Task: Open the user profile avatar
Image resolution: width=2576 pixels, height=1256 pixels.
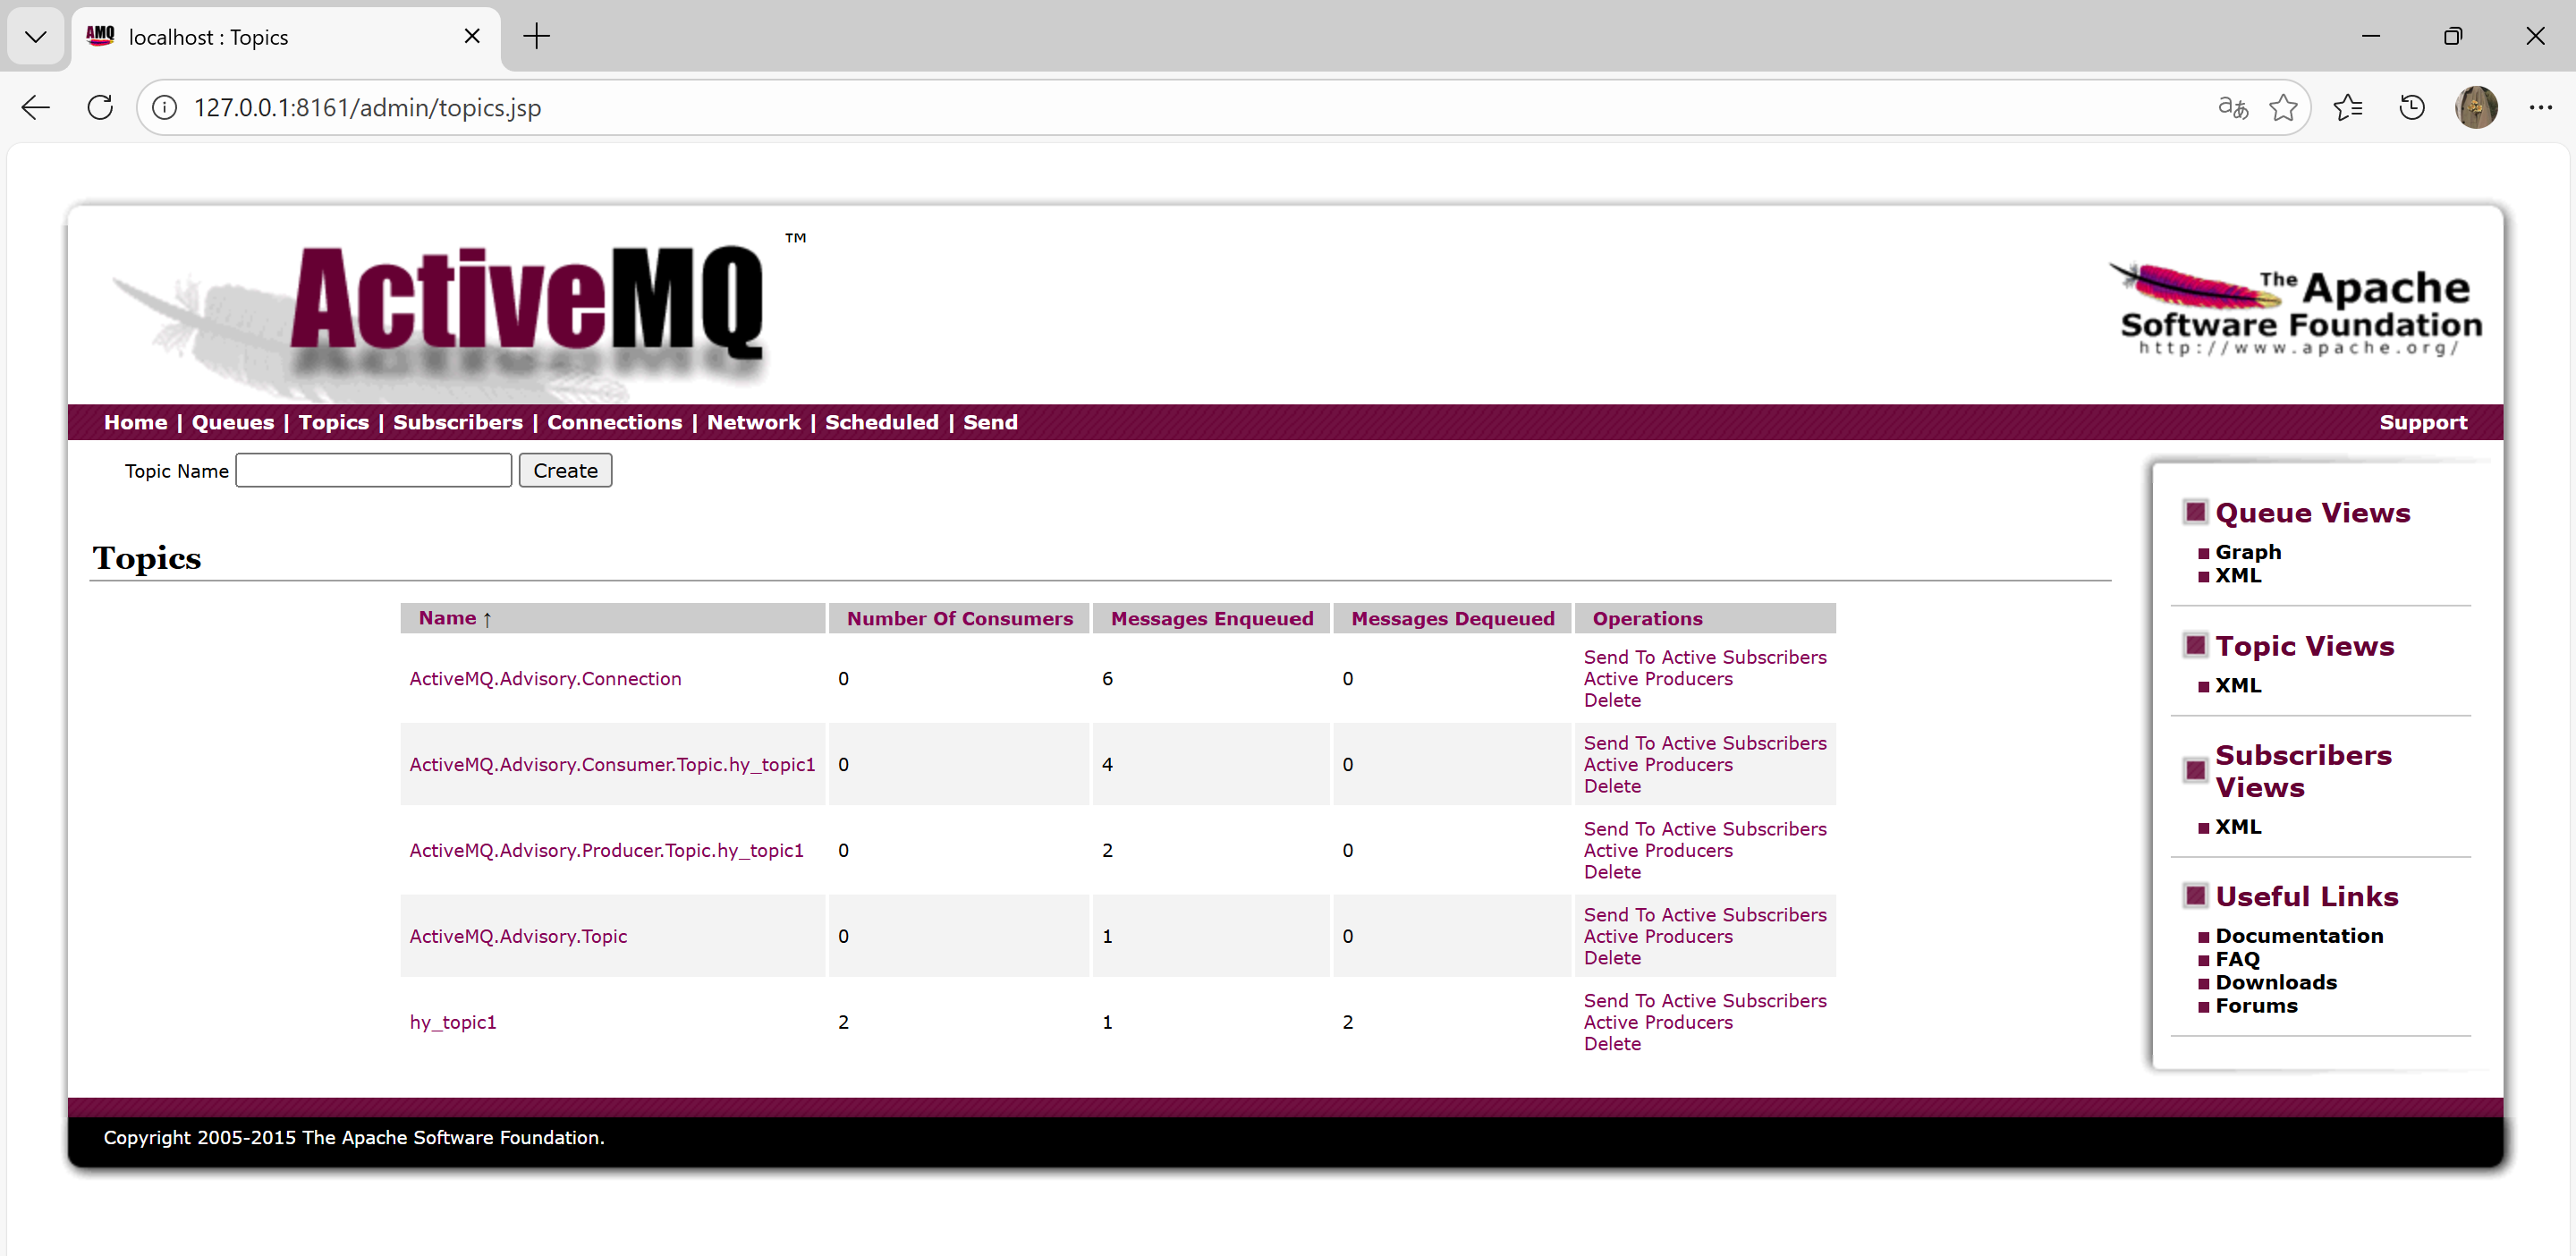Action: tap(2476, 107)
